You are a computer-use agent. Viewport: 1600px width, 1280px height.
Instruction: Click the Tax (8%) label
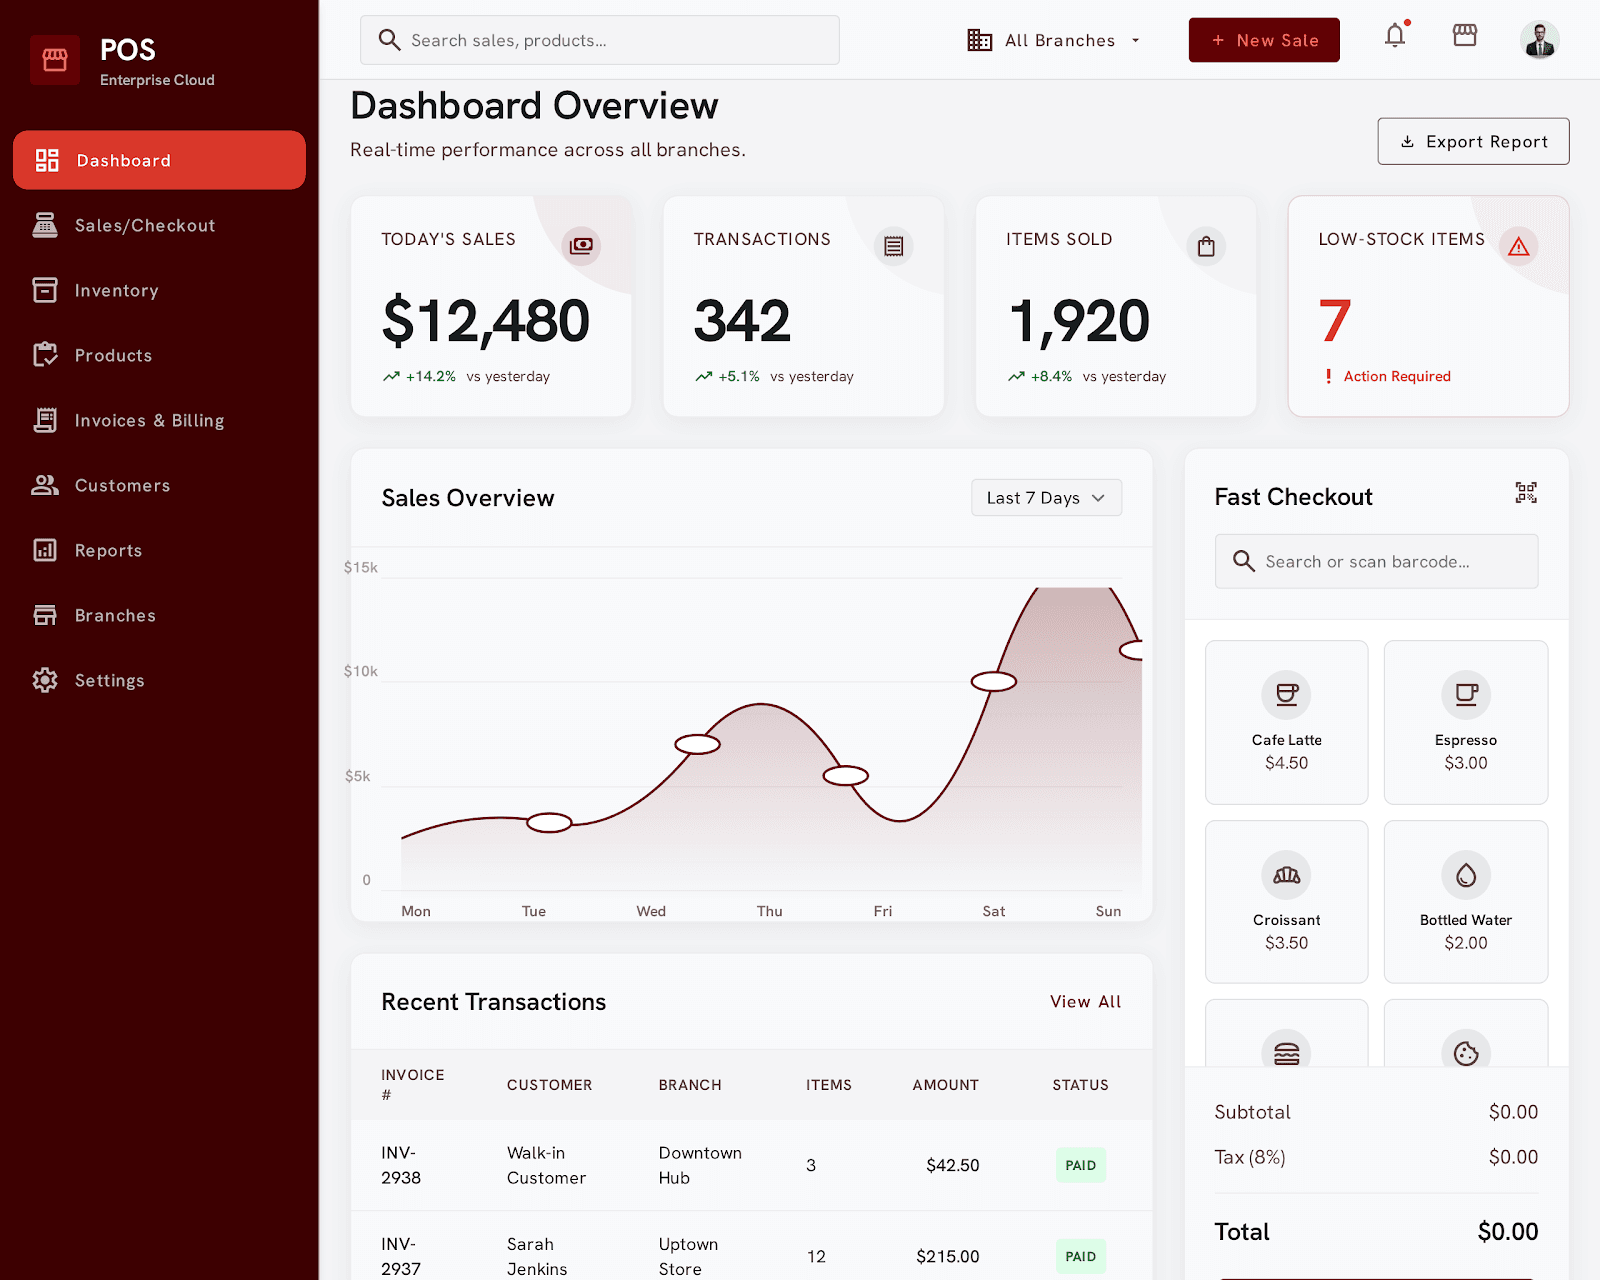[x=1250, y=1157]
